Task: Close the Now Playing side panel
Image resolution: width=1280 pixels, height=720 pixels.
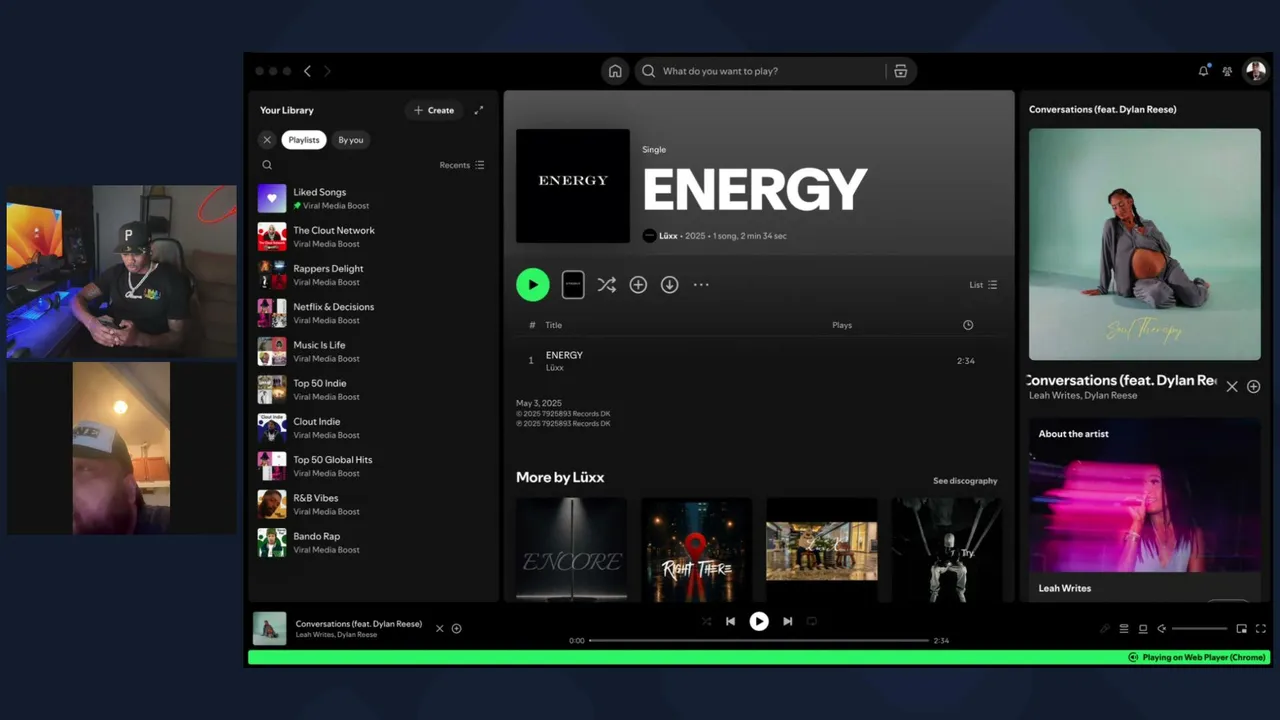Action: [x=1232, y=386]
